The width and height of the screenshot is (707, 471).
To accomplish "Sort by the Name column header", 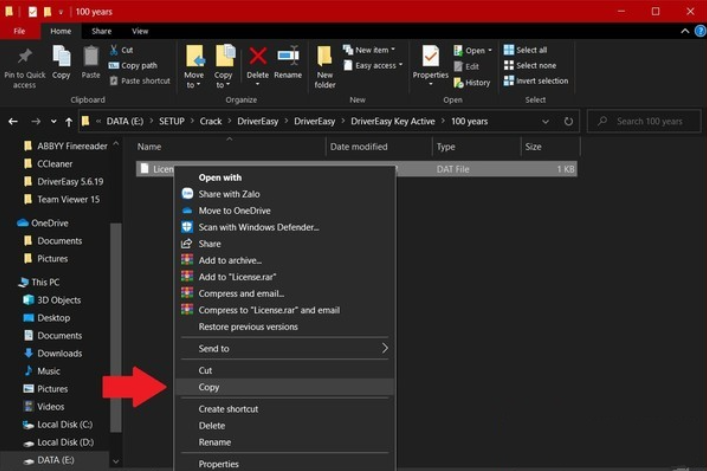I will tap(230, 146).
